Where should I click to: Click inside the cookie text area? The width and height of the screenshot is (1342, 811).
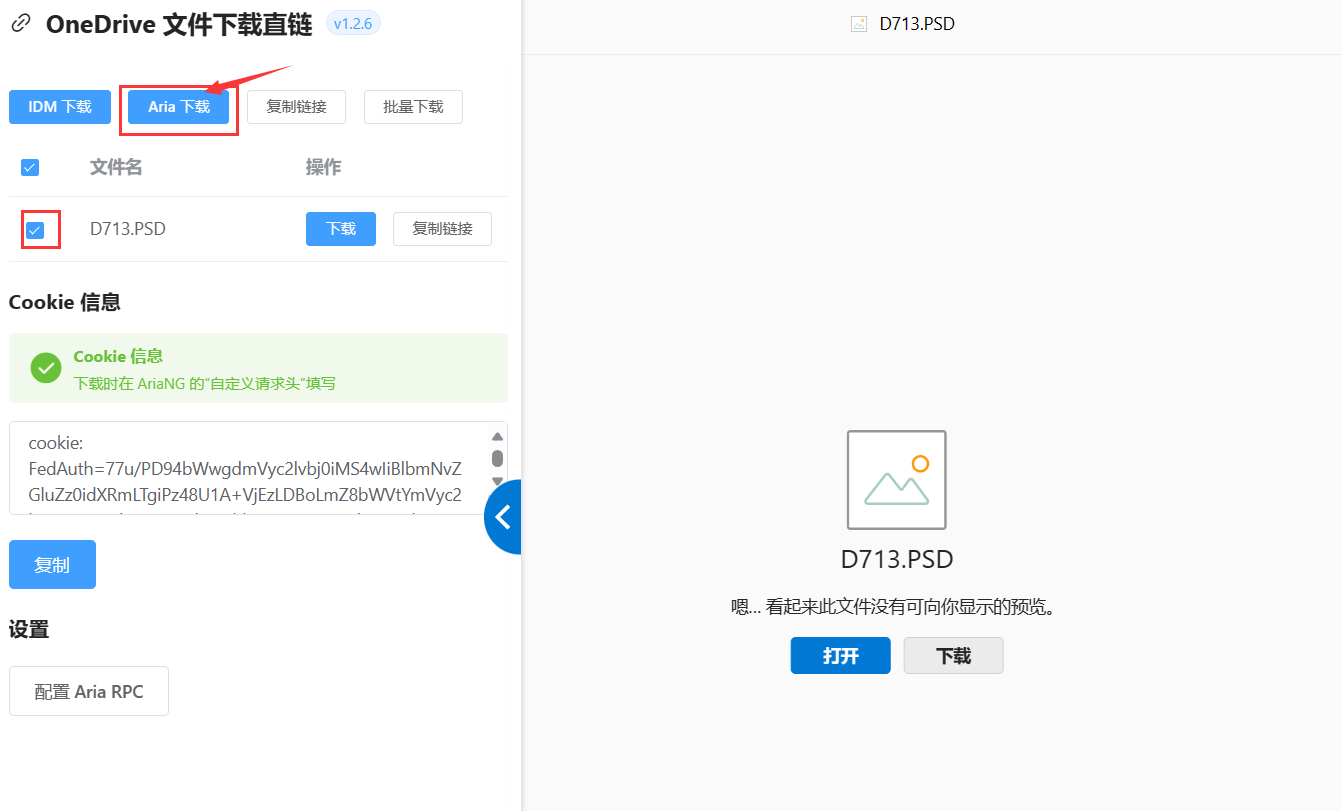pyautogui.click(x=245, y=468)
